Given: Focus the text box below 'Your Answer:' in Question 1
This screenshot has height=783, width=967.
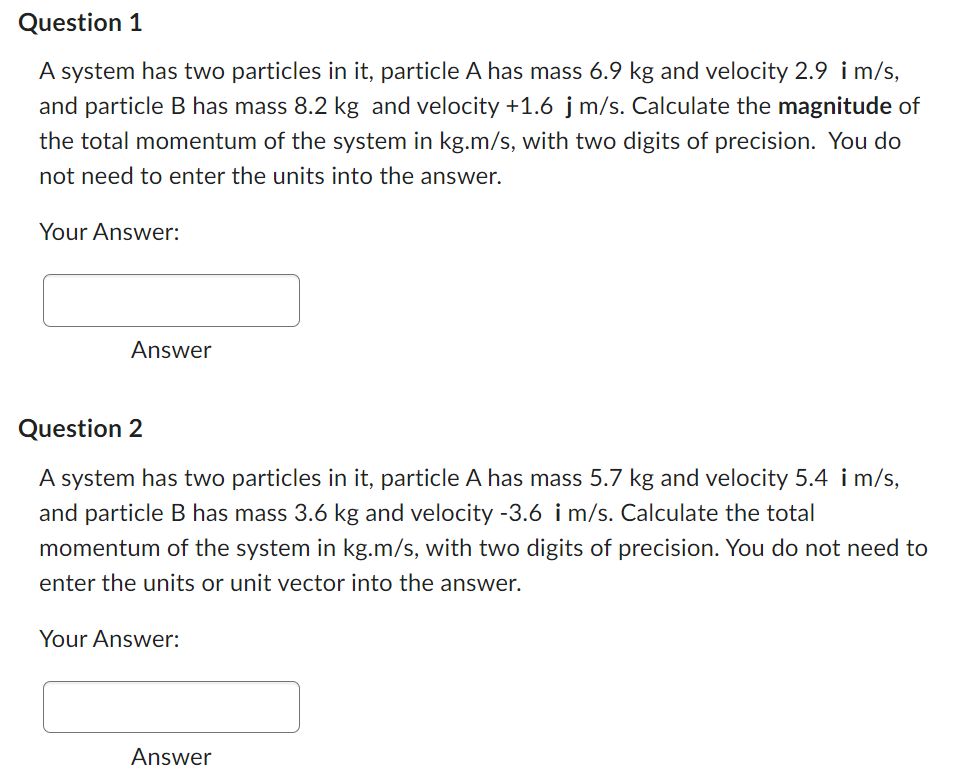Looking at the screenshot, I should click(170, 300).
